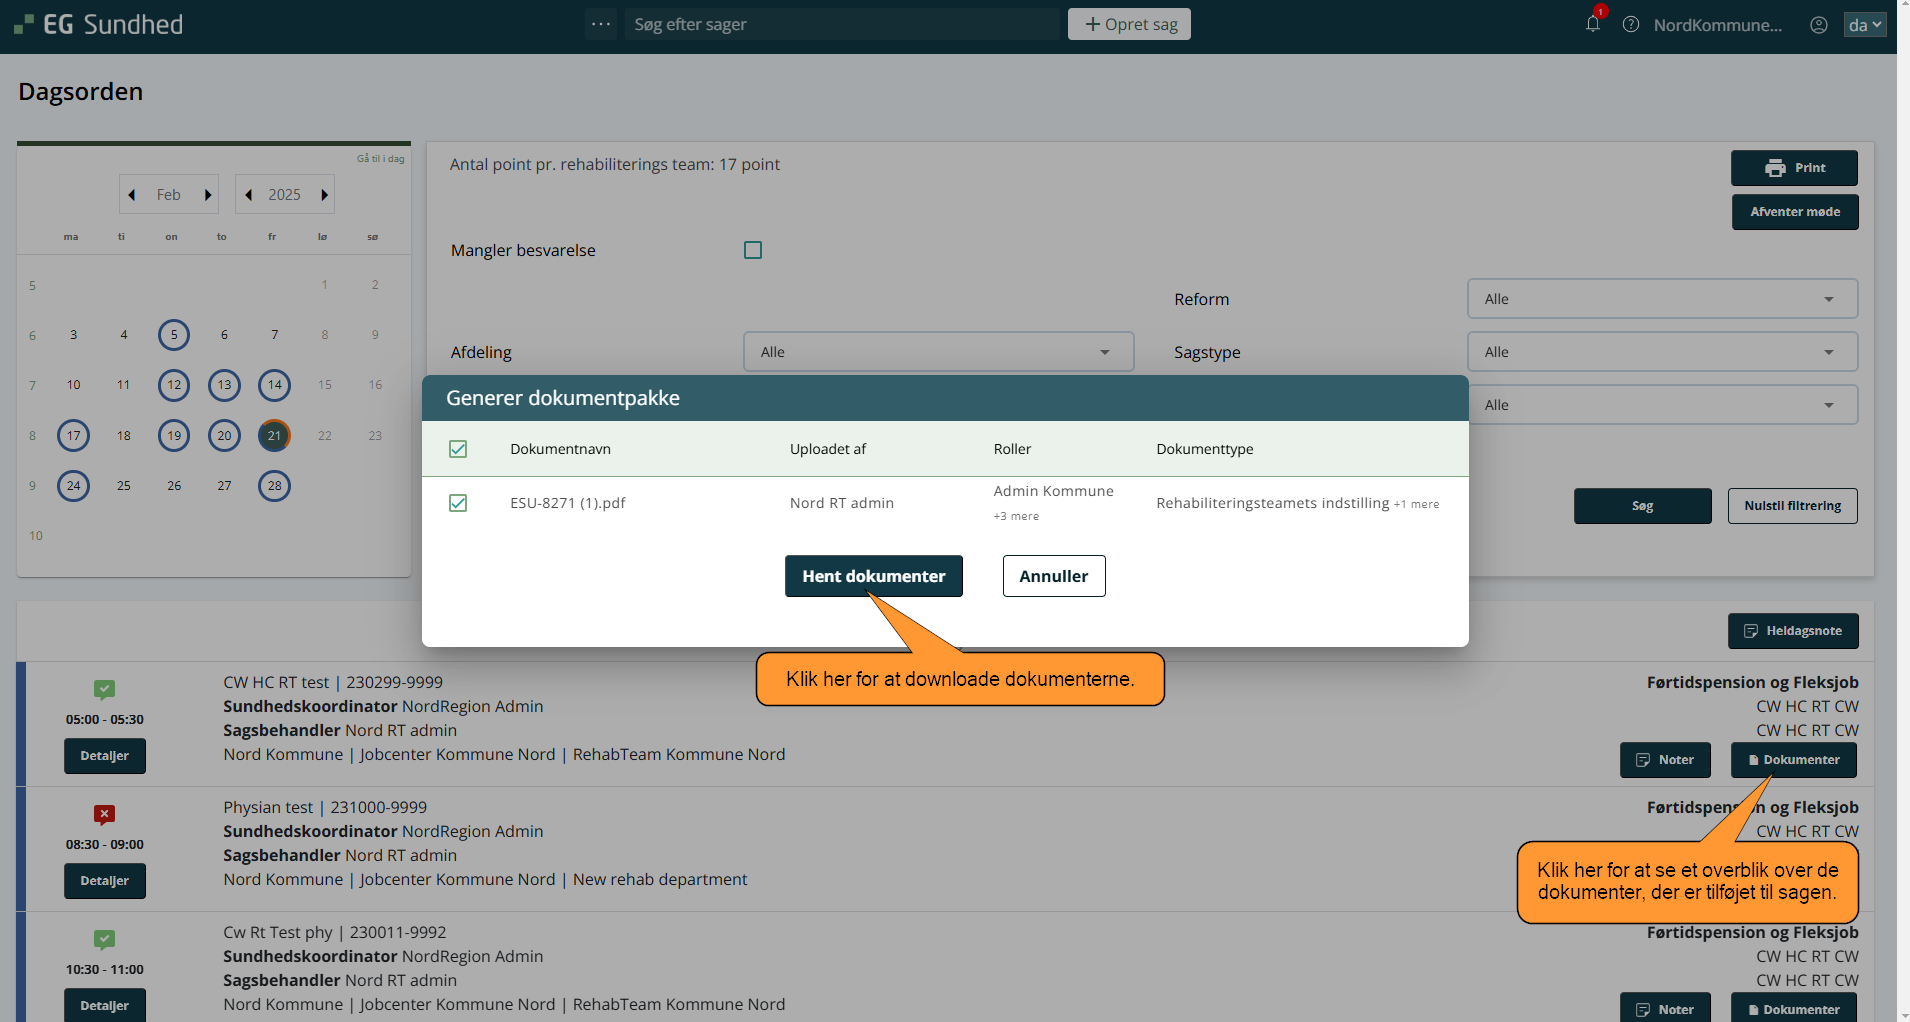Uncheck the ESU-8271 (1).pdf checkbox
The height and width of the screenshot is (1022, 1910).
[458, 503]
